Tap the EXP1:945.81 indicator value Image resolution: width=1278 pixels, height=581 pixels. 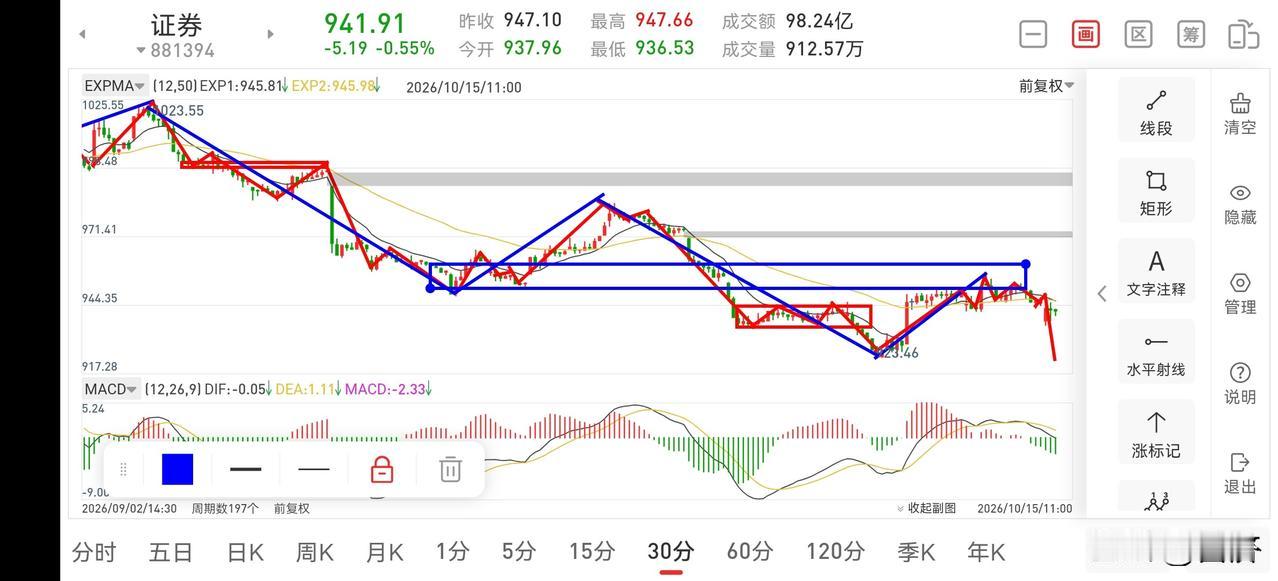tap(242, 86)
